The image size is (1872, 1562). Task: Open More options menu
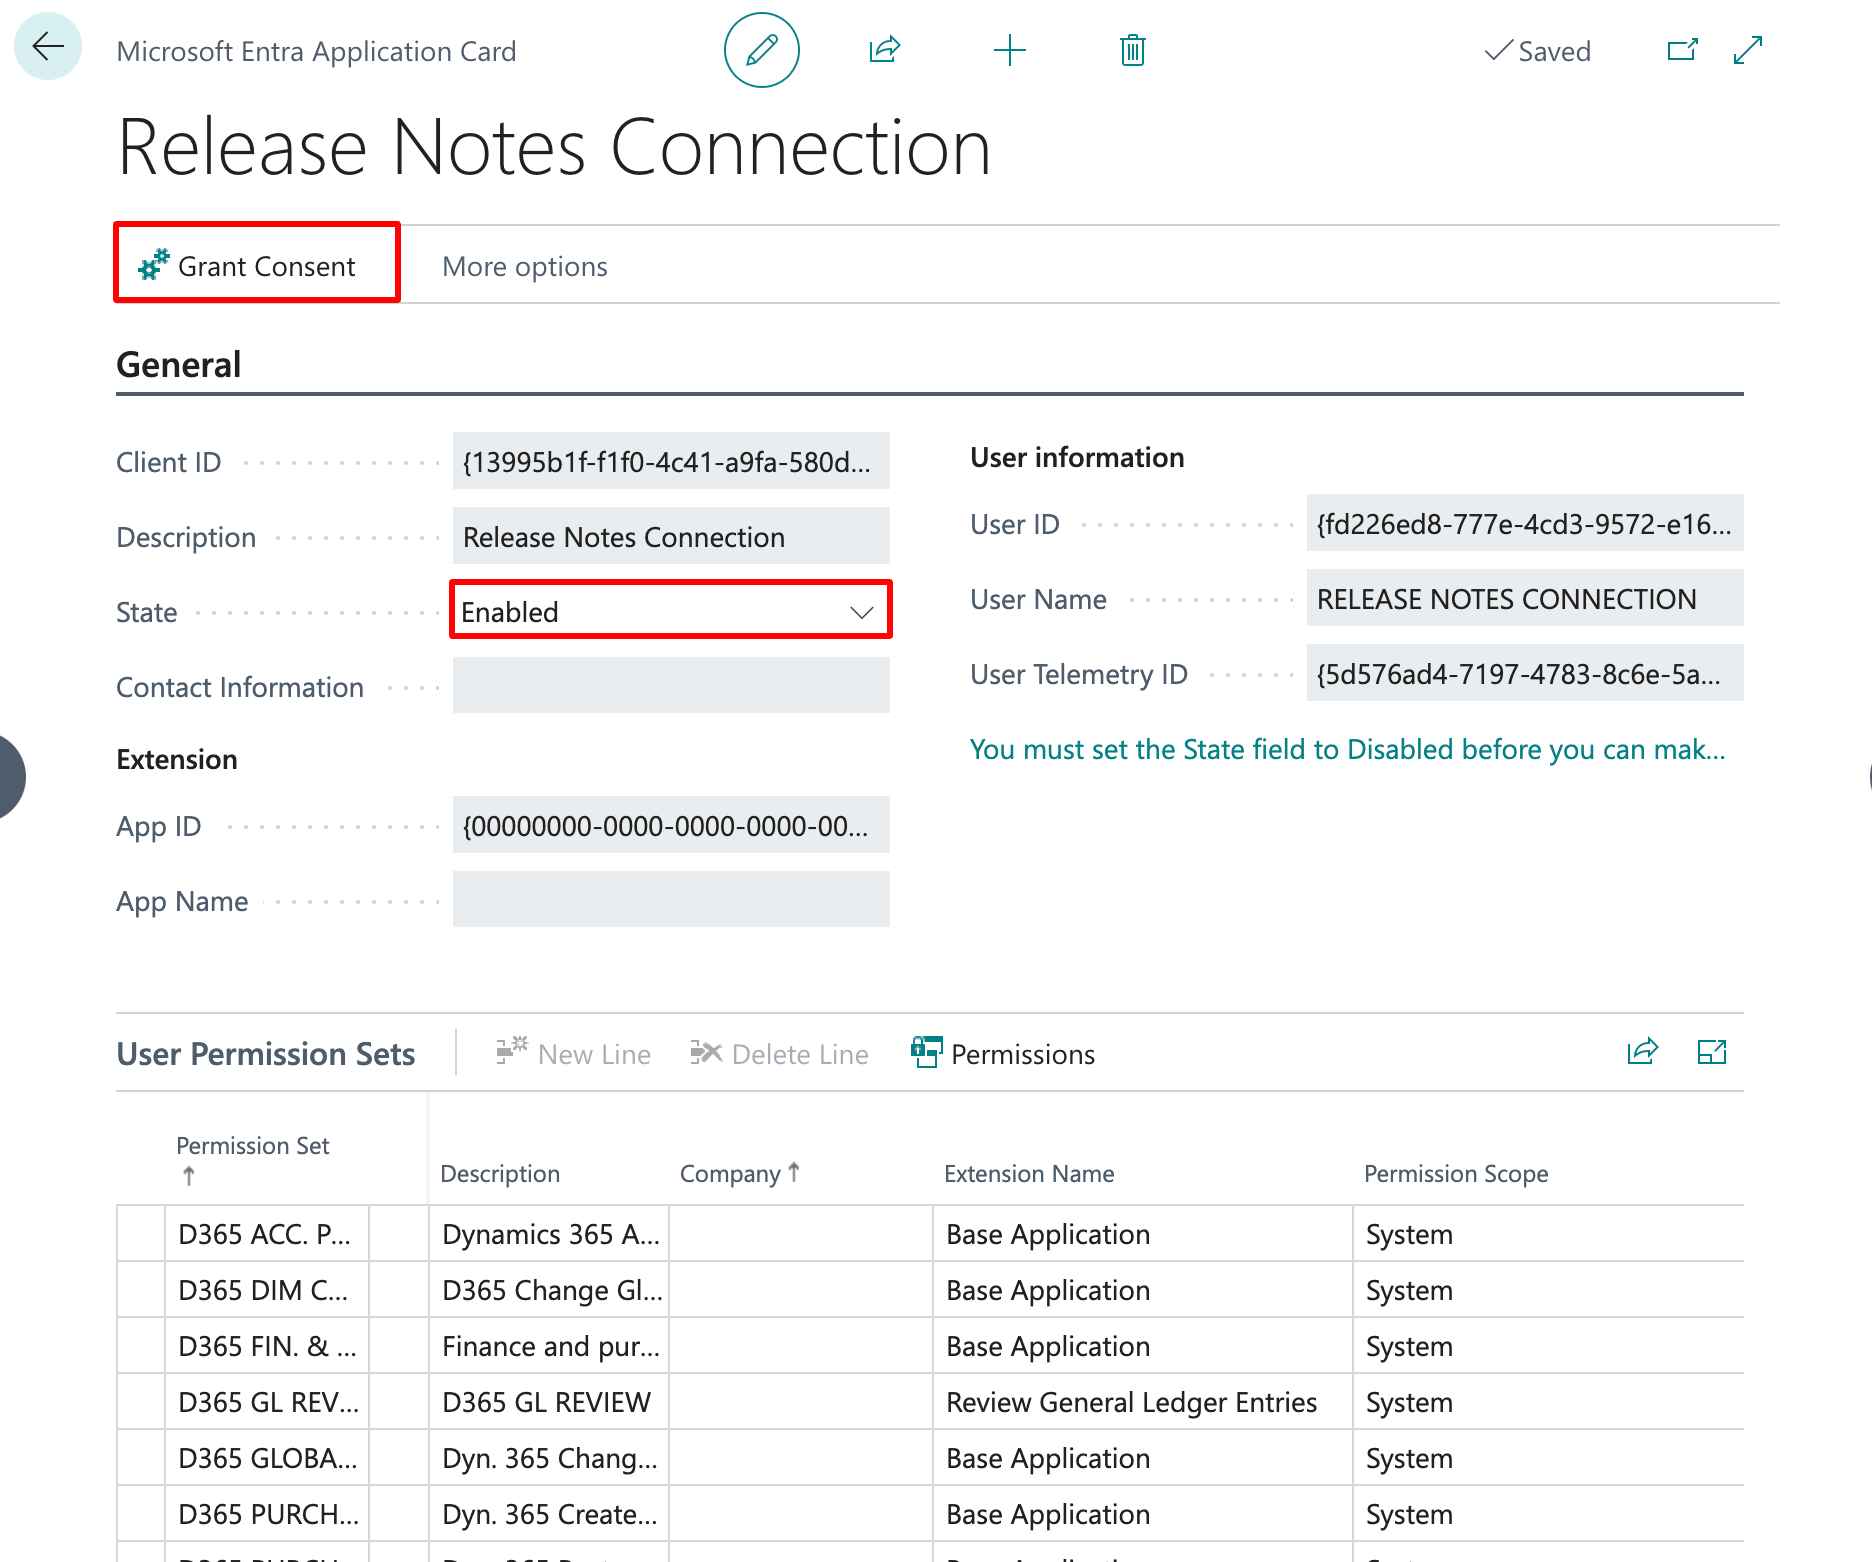(524, 266)
